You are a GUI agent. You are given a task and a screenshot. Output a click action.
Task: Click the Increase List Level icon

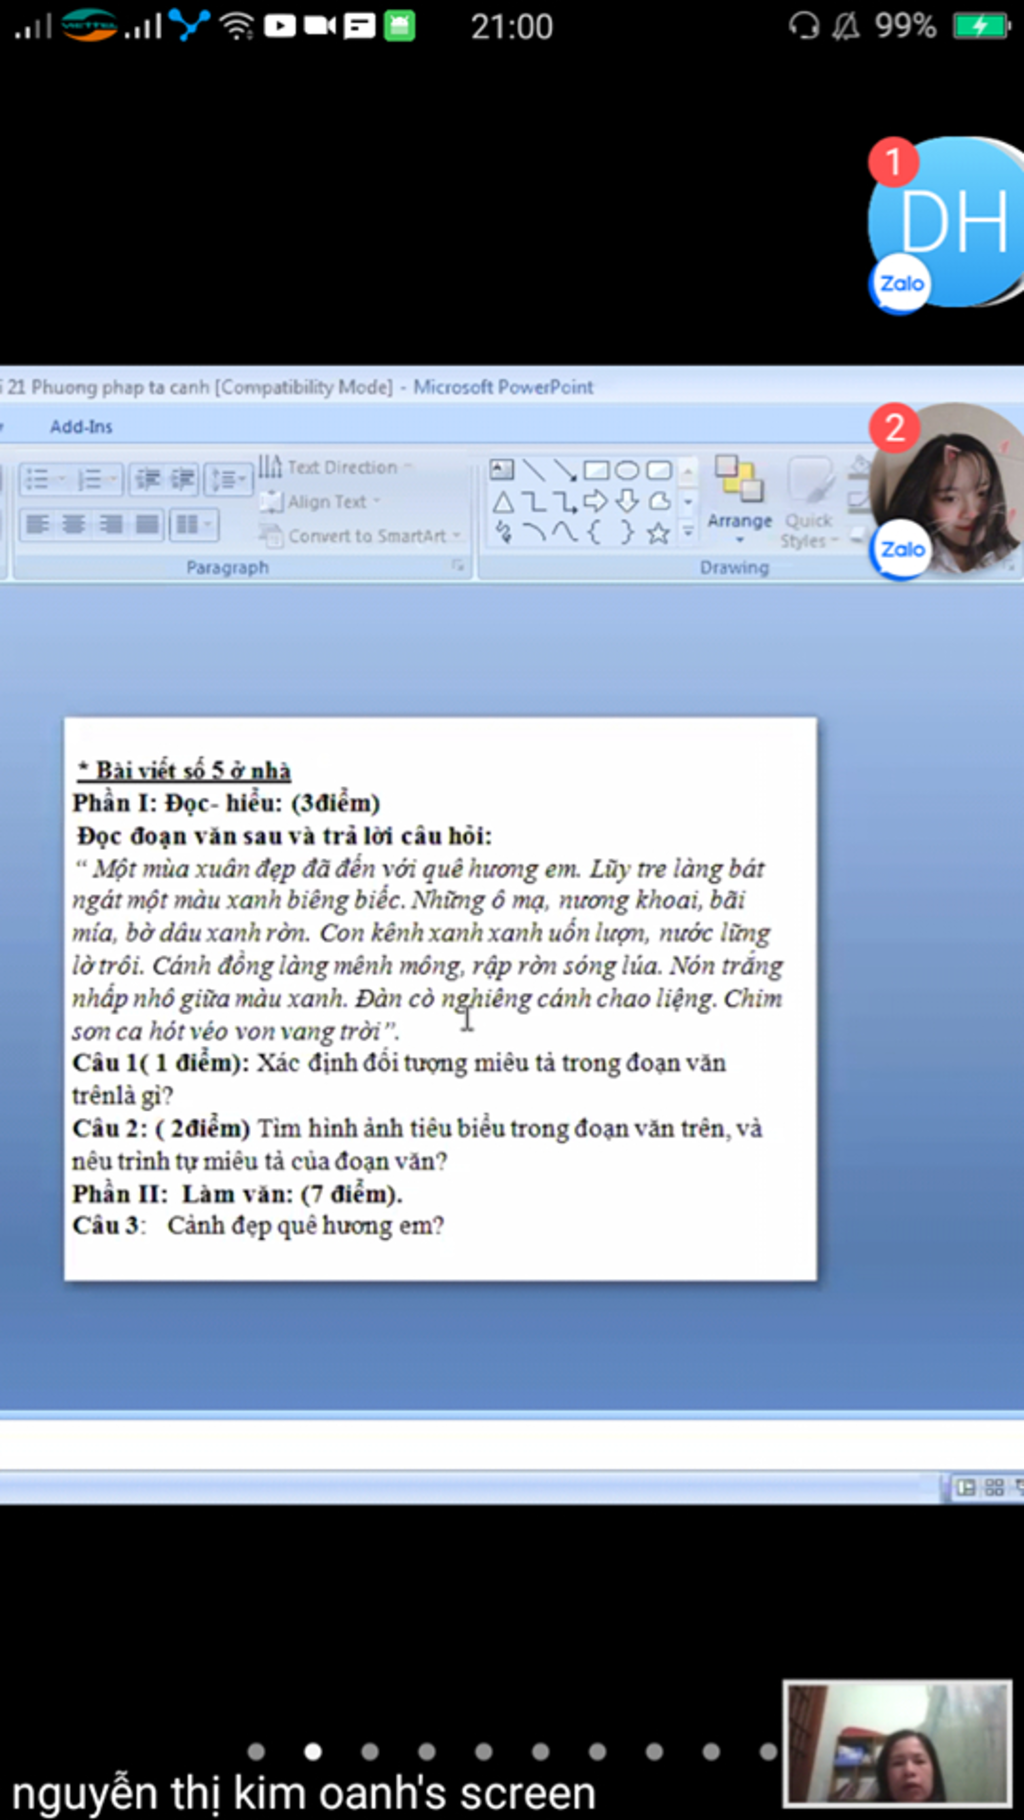point(182,479)
